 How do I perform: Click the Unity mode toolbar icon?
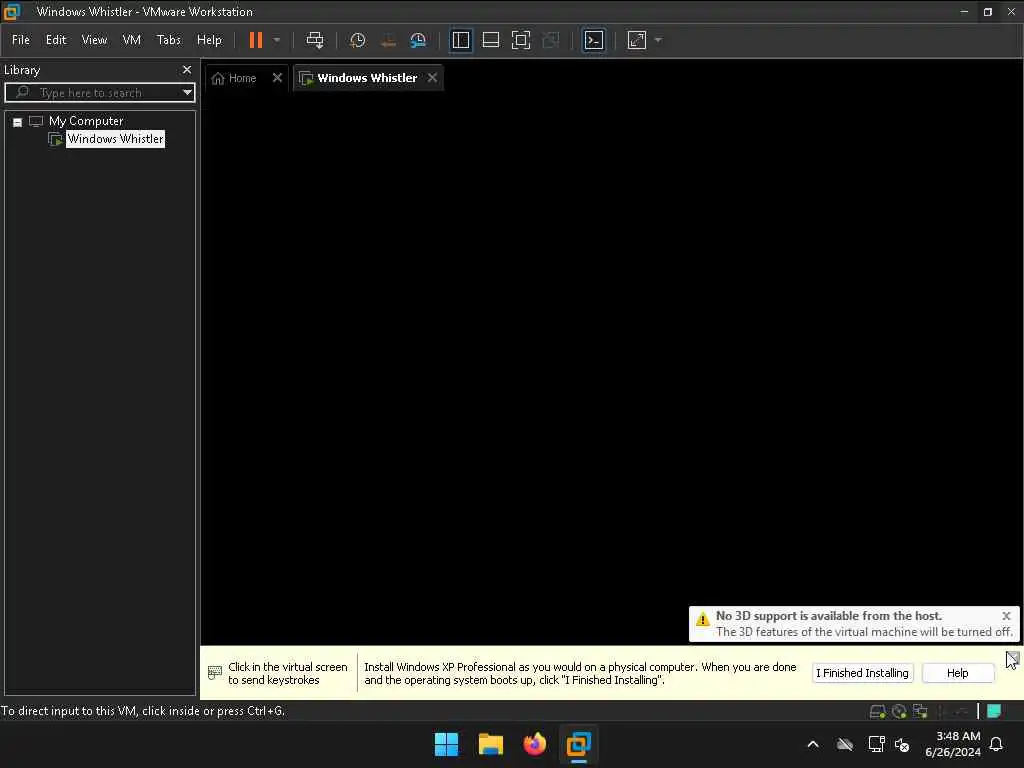tap(551, 40)
